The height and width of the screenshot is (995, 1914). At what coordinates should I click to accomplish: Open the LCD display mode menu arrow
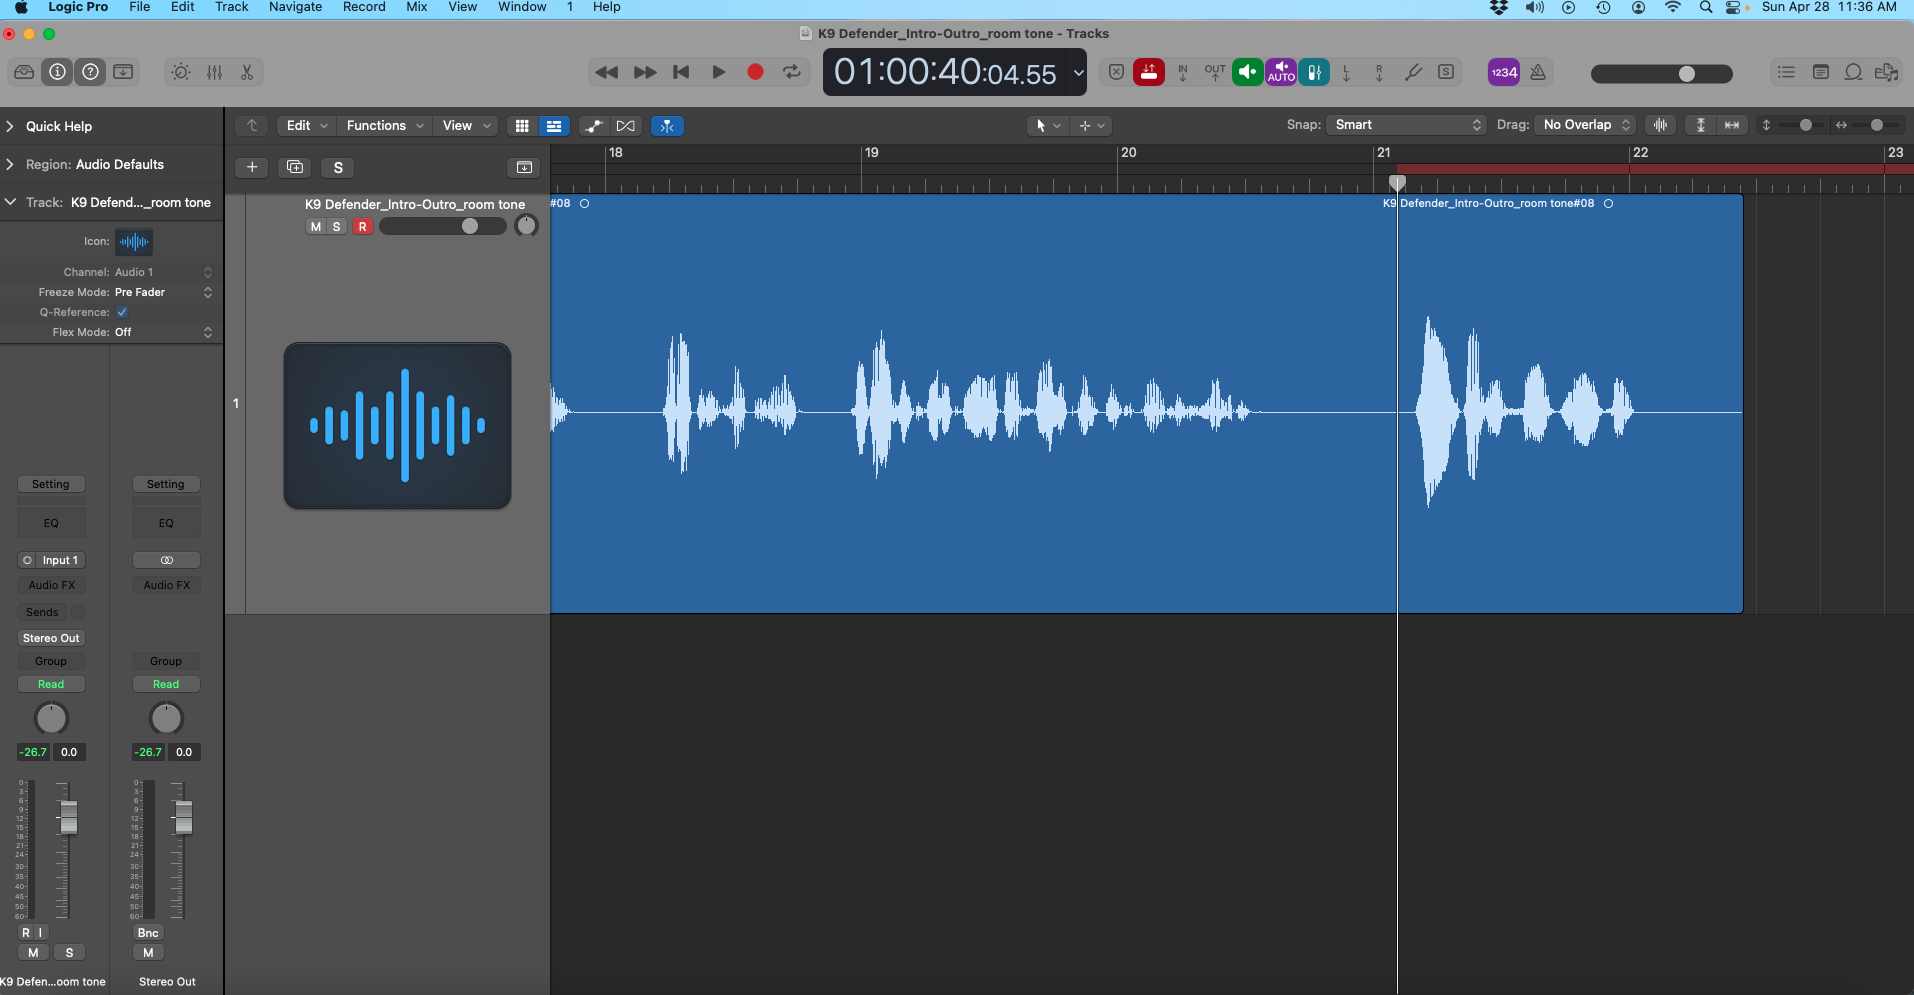point(1078,72)
